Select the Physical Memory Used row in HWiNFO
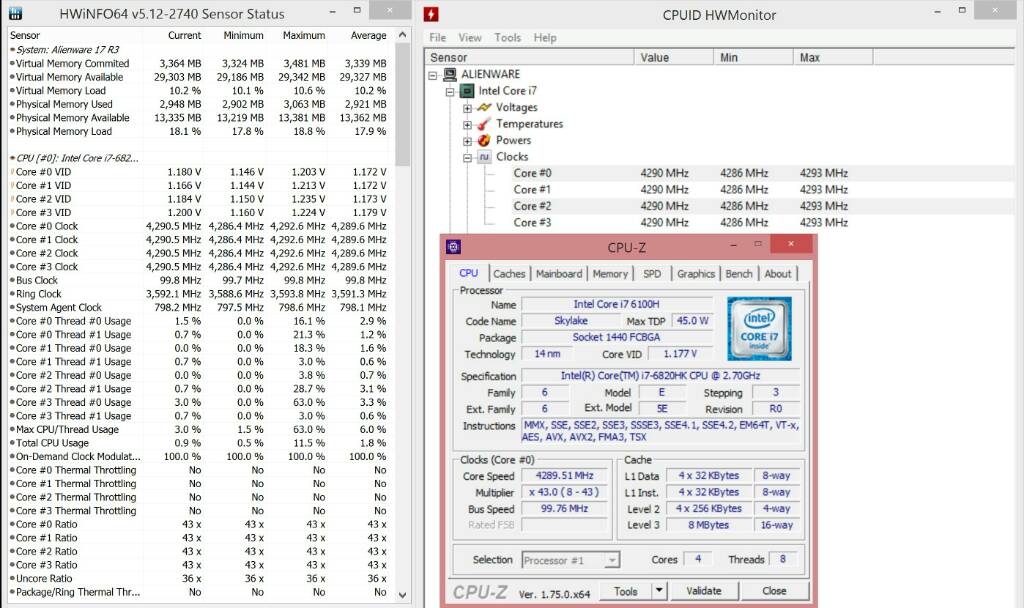 click(199, 104)
